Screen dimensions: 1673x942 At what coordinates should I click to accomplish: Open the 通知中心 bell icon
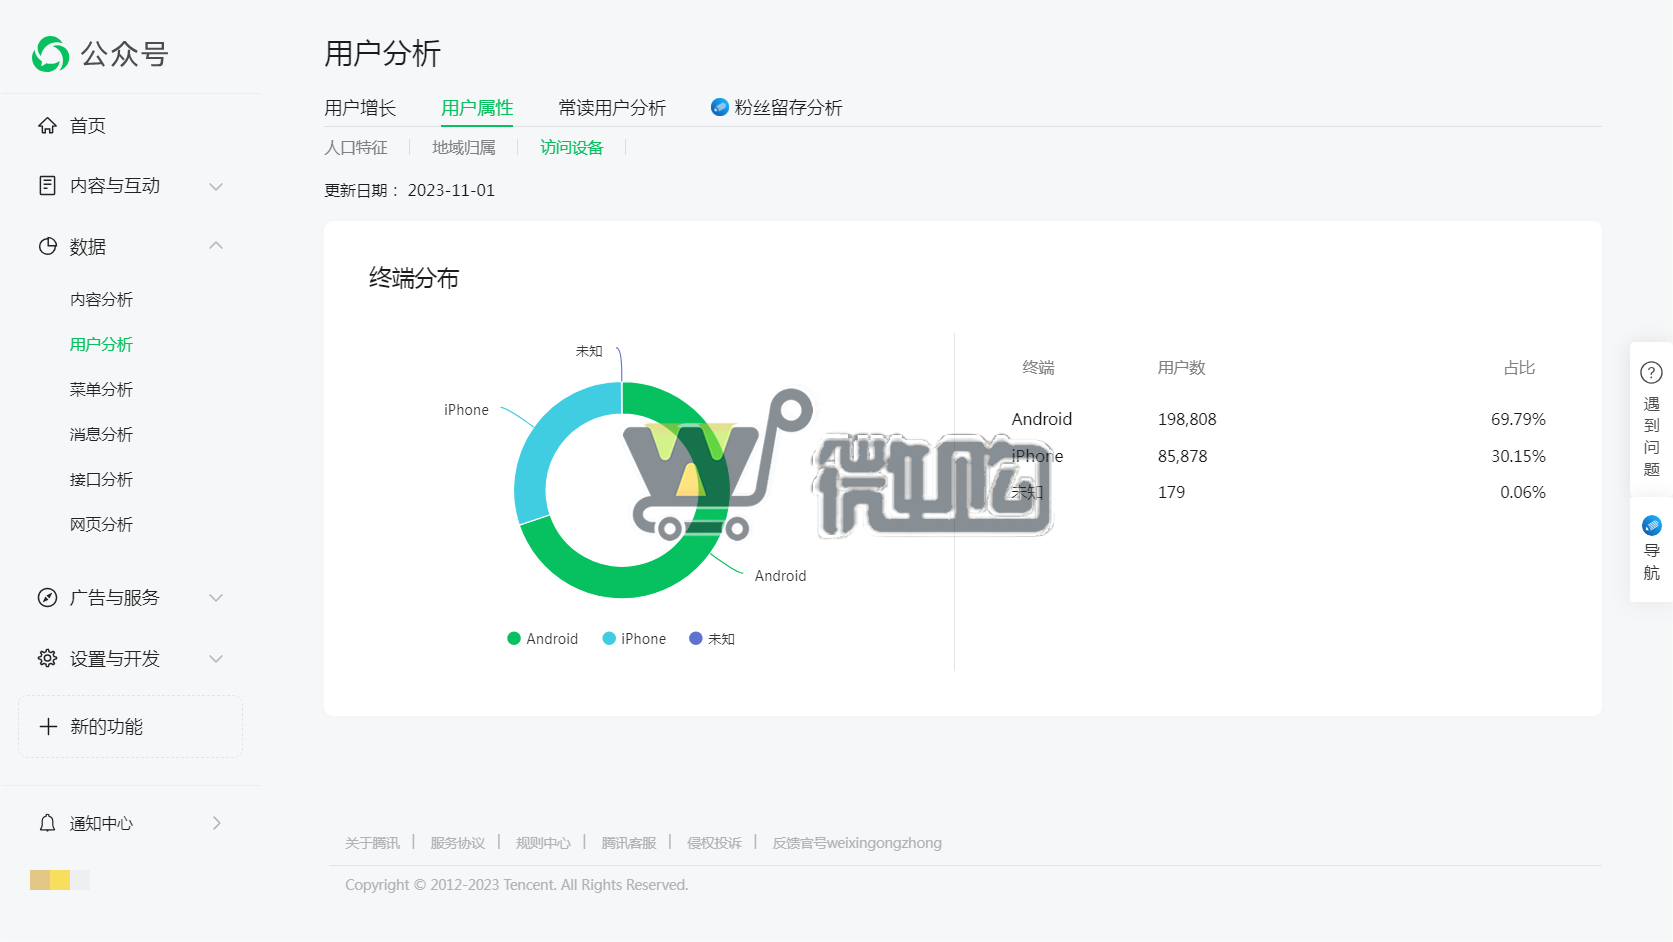(x=46, y=822)
